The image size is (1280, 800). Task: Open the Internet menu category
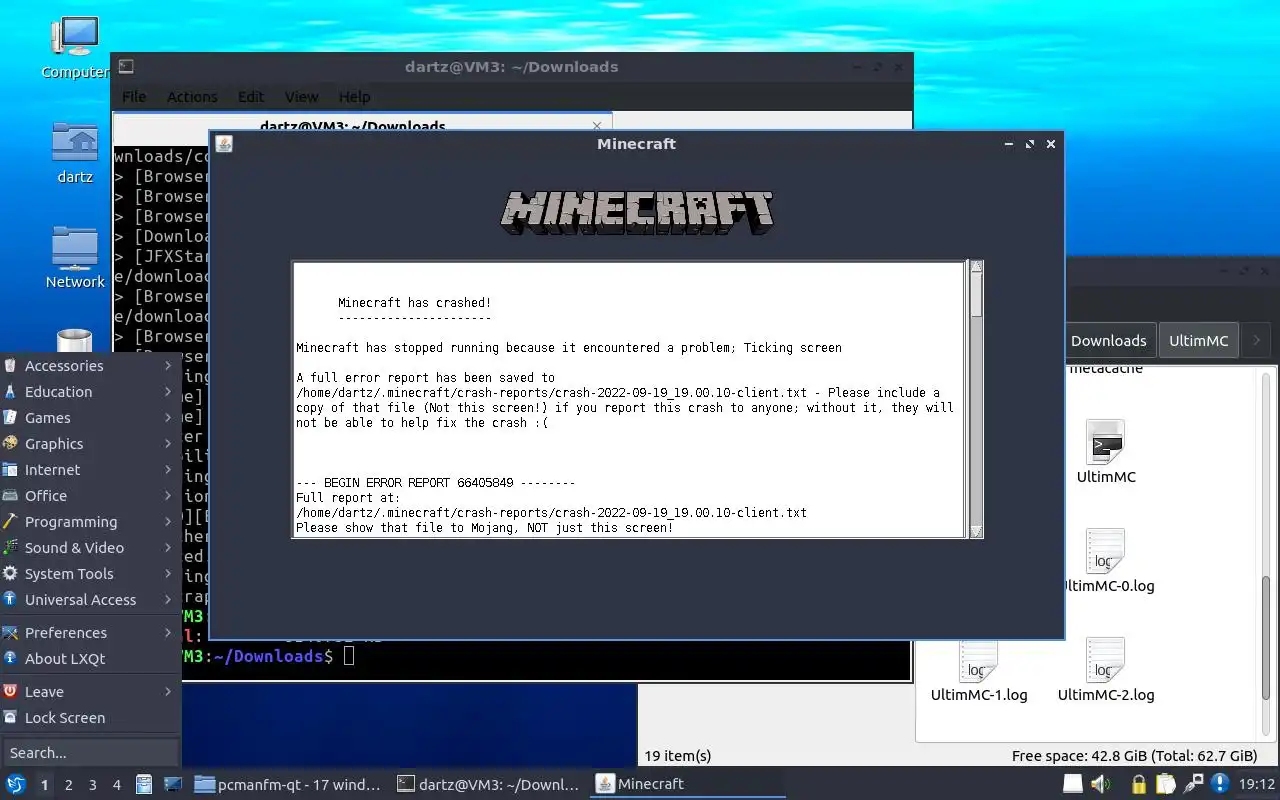[91, 470]
